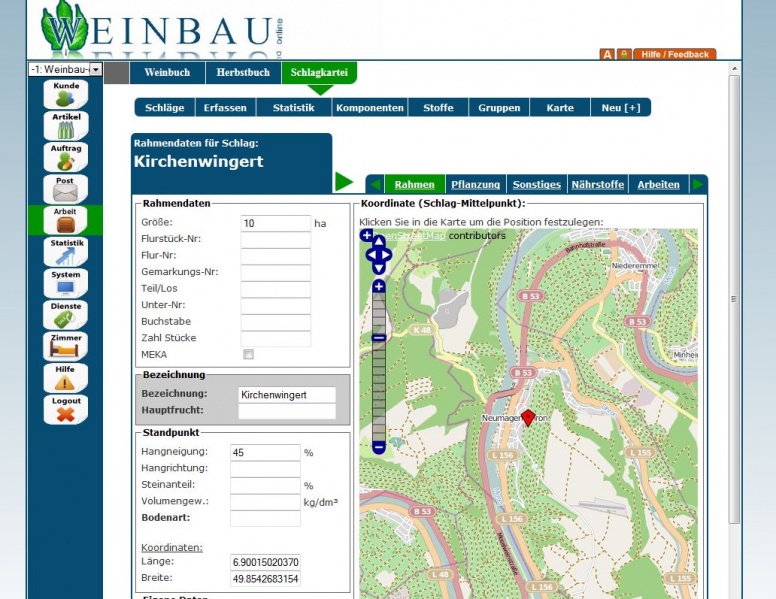
Task: Click the map zoom-in plus button
Action: 378,287
